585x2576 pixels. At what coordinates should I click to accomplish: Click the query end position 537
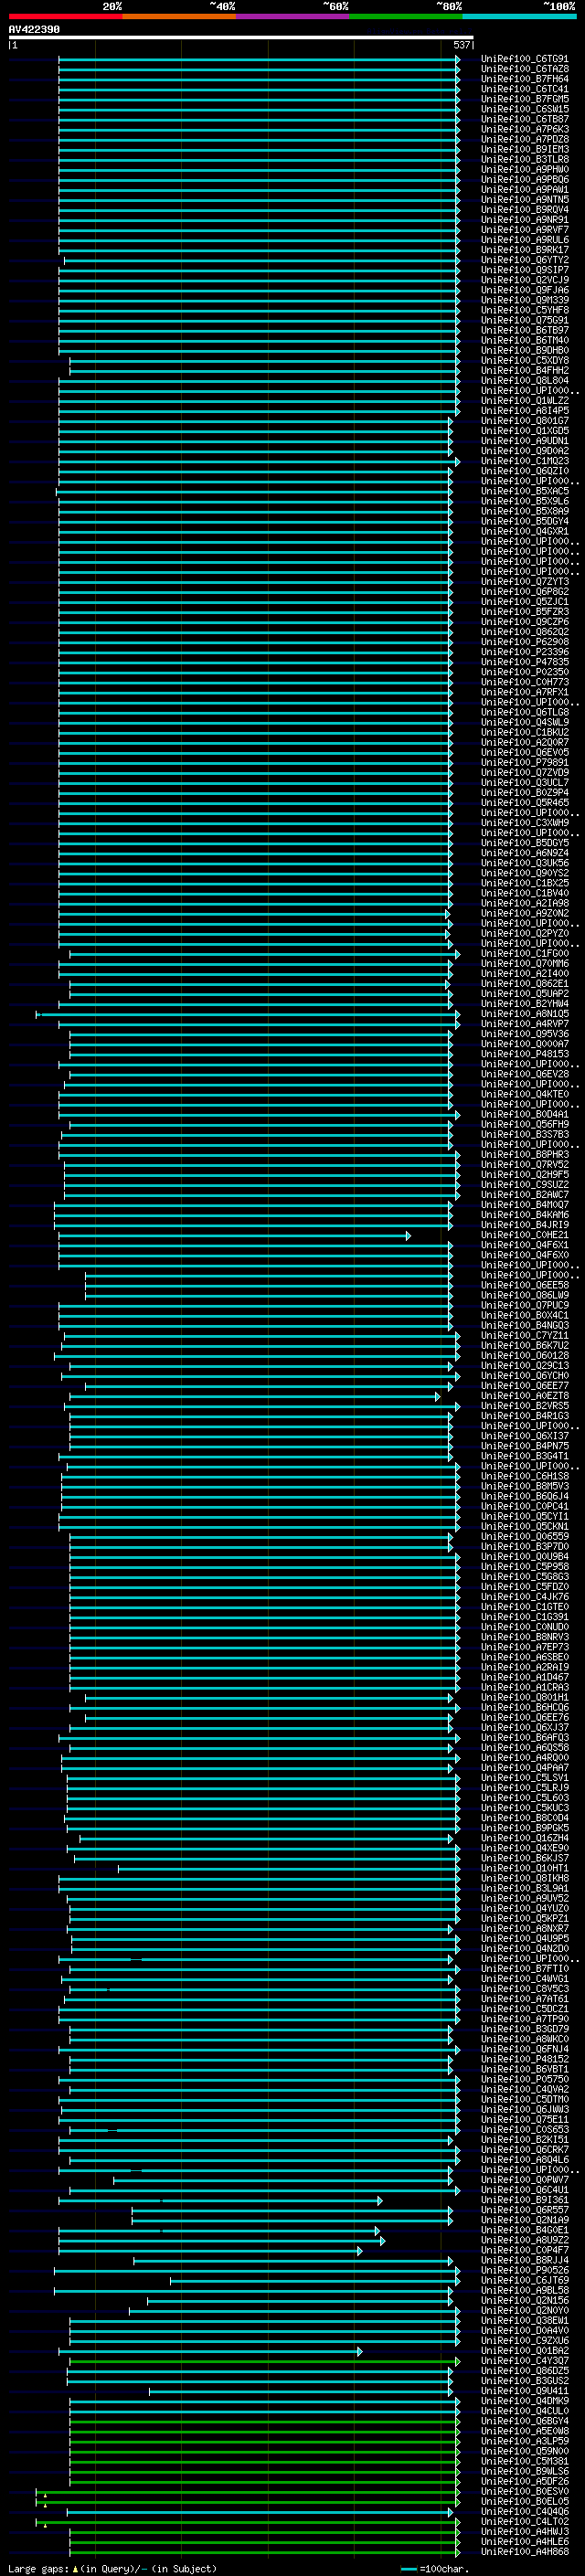[461, 45]
